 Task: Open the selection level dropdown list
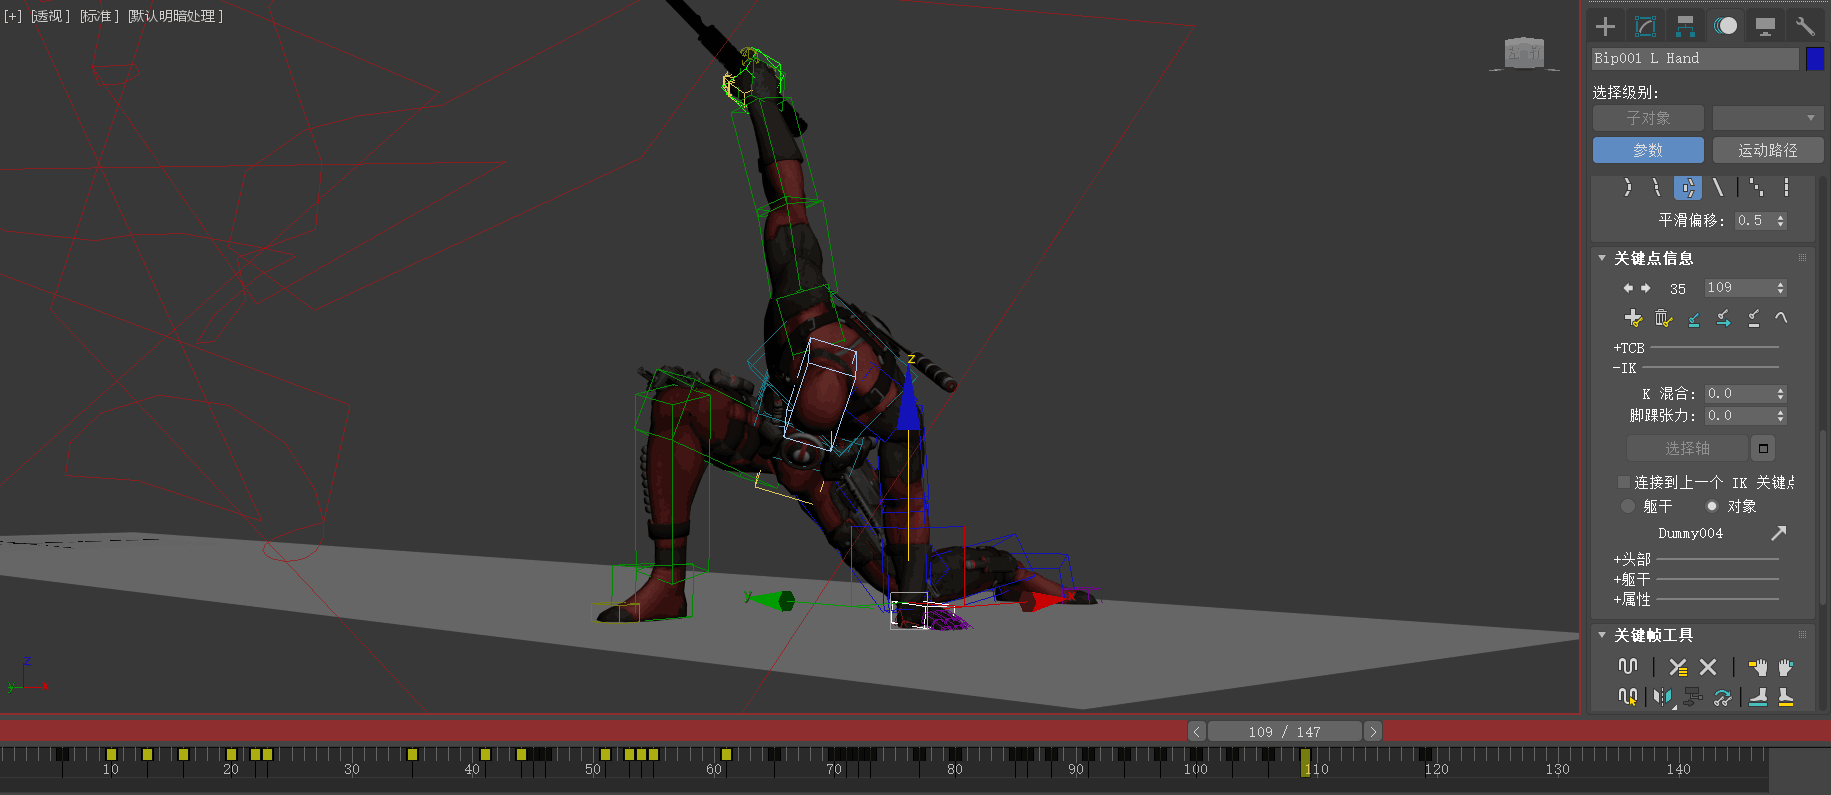pos(1768,118)
